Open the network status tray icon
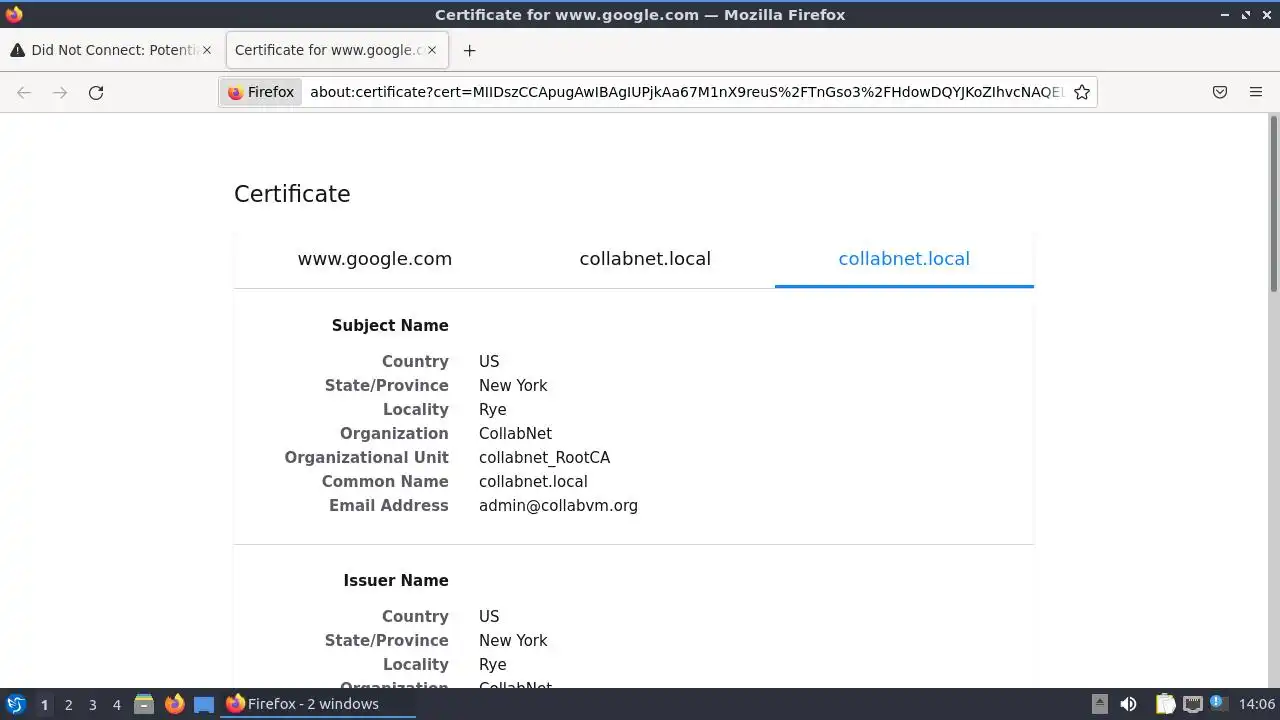This screenshot has width=1280, height=720. pyautogui.click(x=1192, y=704)
